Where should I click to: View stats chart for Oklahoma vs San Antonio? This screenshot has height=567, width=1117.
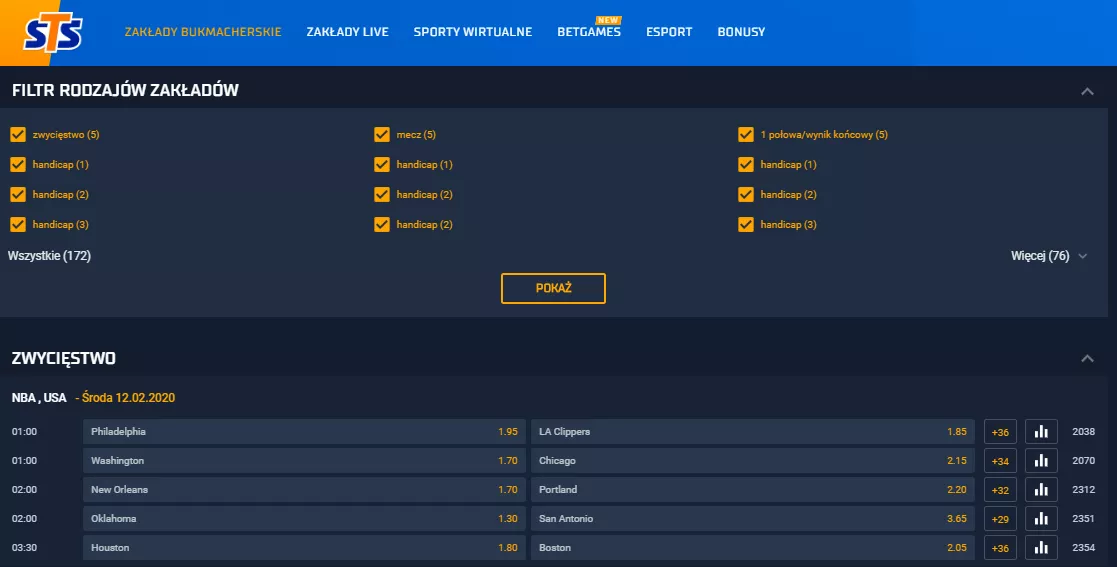point(1041,519)
